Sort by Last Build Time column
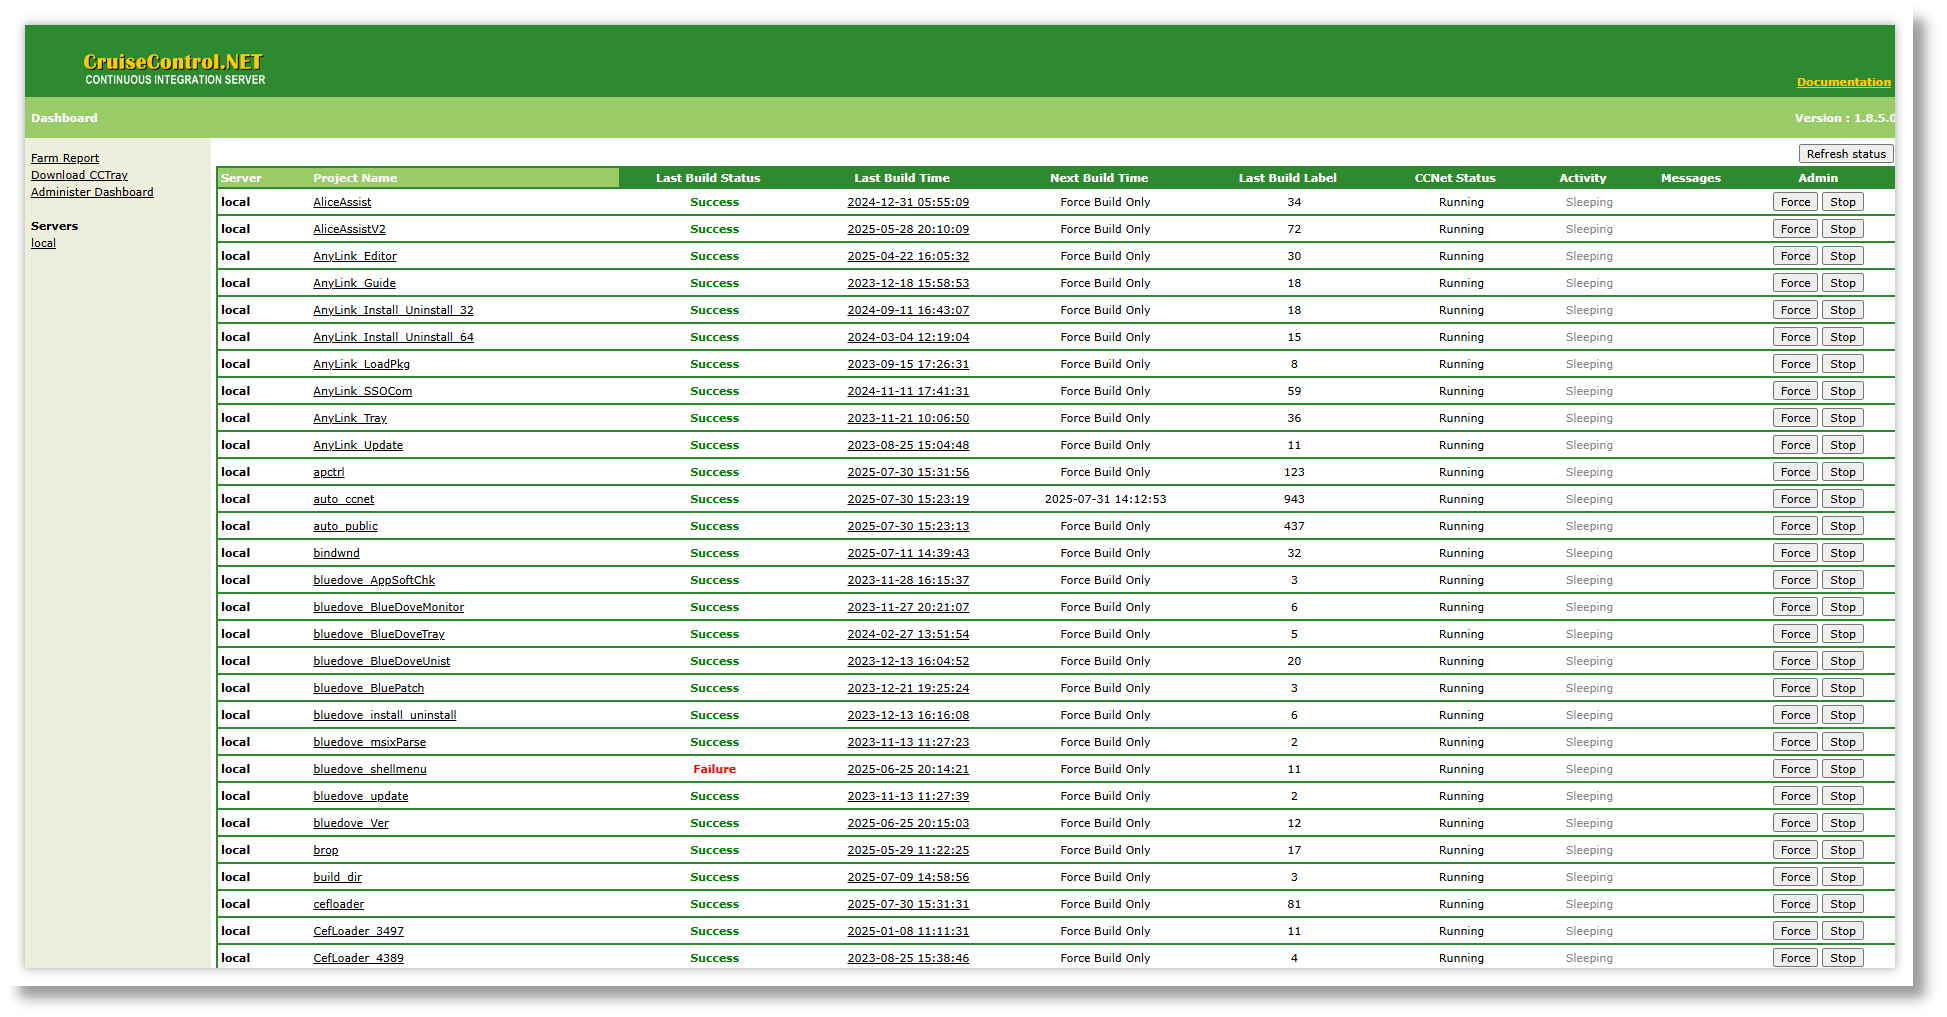The image size is (1947, 1017). click(902, 178)
